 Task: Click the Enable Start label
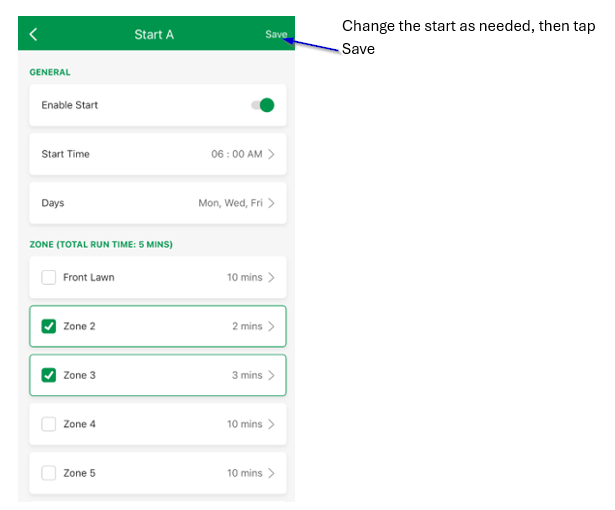click(x=70, y=105)
